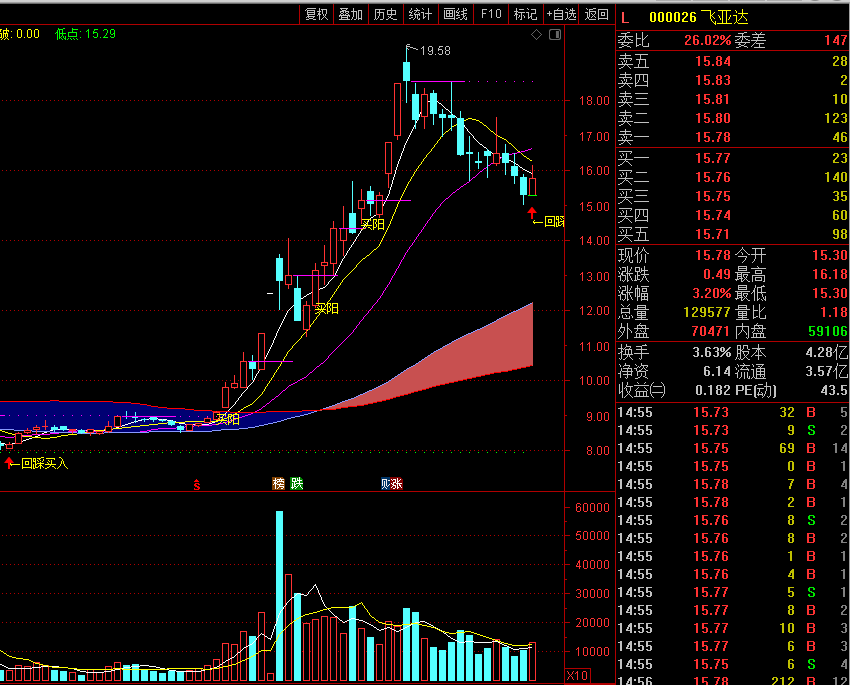Select the 买二 price 15.76
The height and width of the screenshot is (685, 850).
coord(713,177)
